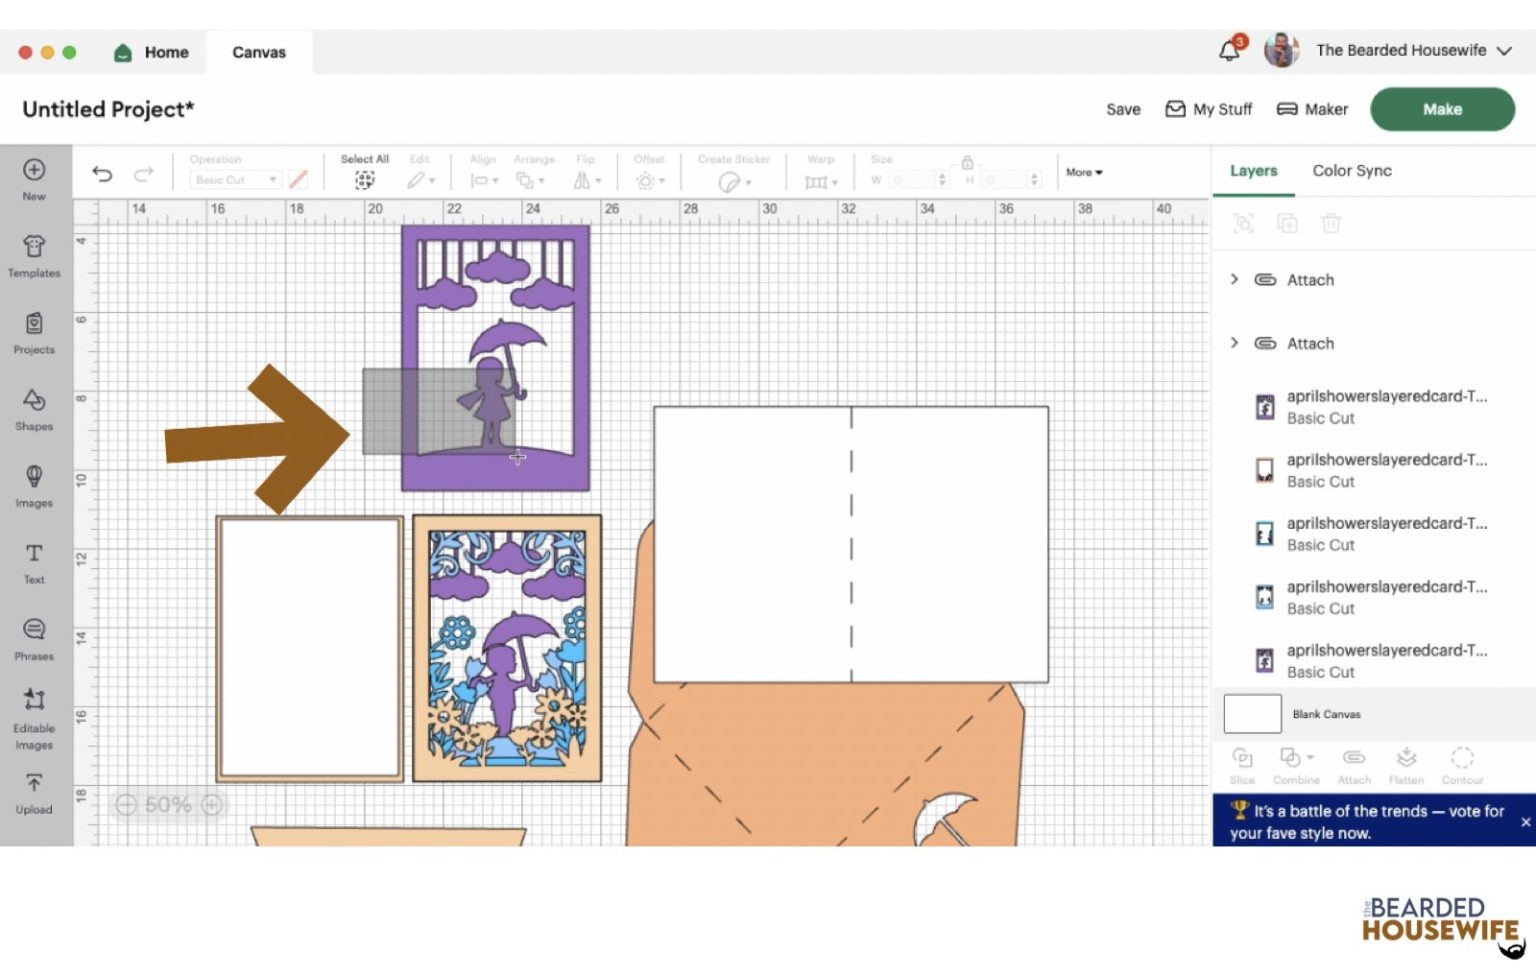
Task: Click the green Make button
Action: (x=1441, y=109)
